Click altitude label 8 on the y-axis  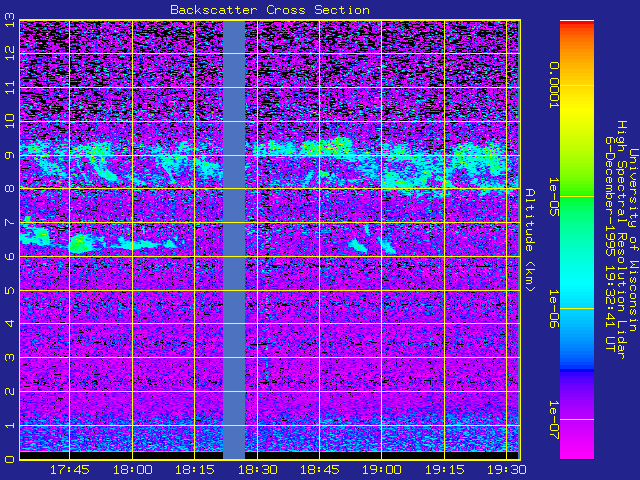point(9,189)
